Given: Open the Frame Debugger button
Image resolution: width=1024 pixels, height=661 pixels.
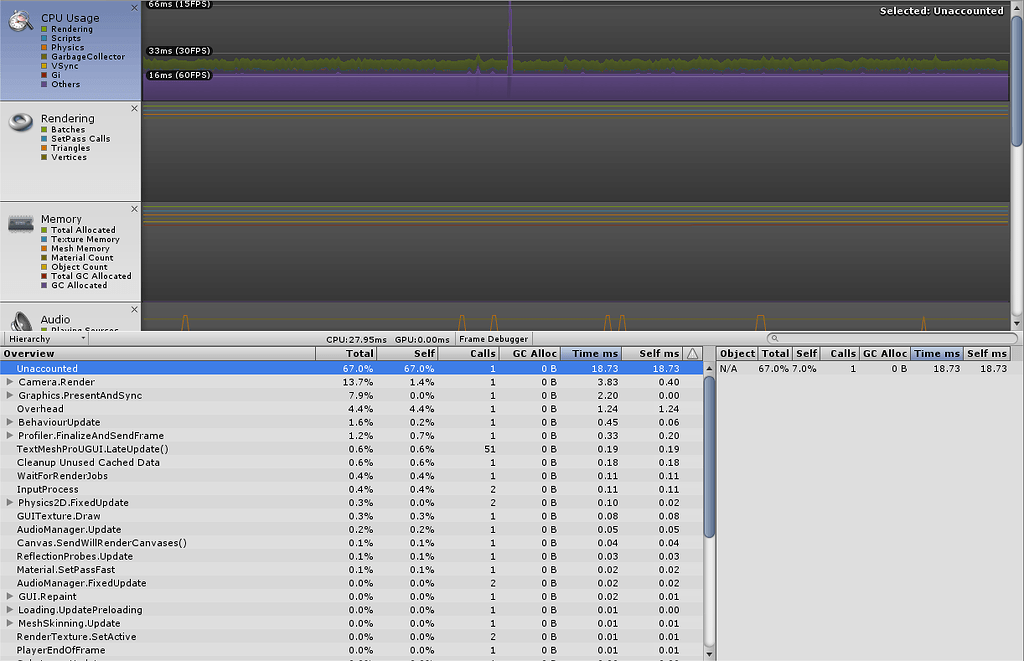Looking at the screenshot, I should [494, 339].
